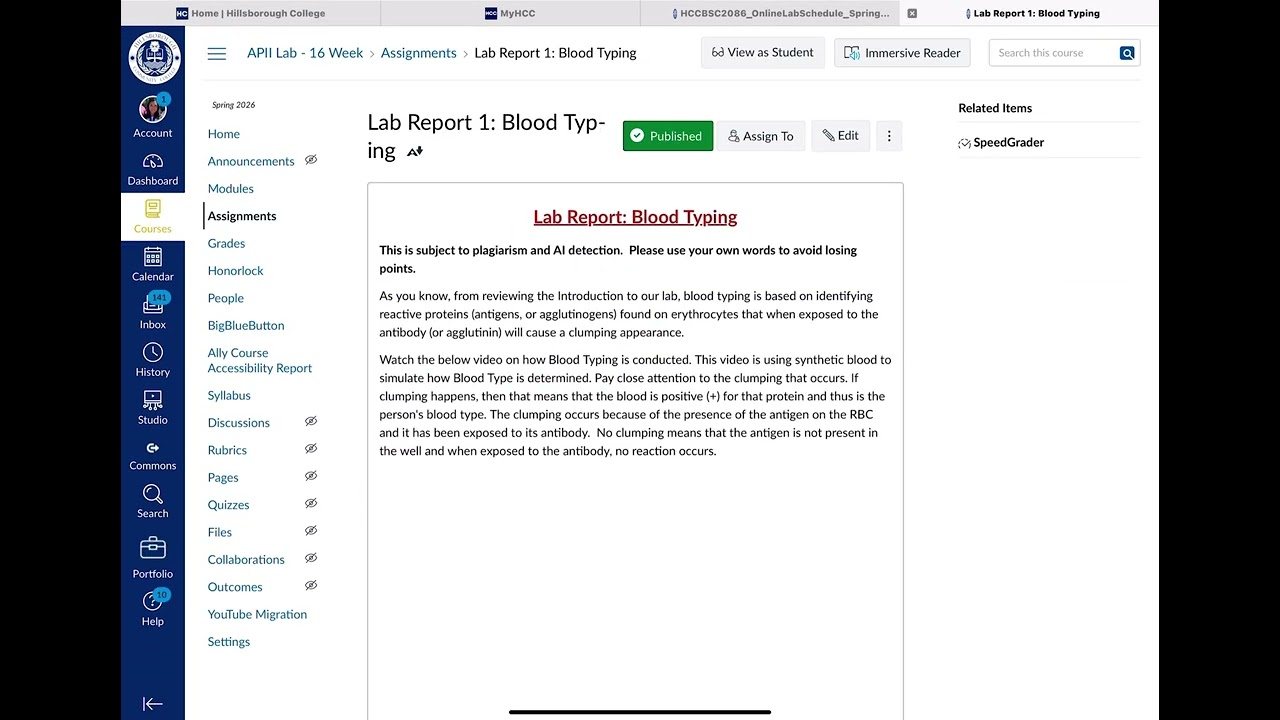Screen dimensions: 1280x720
Task: Click the Edit assignment button
Action: [x=840, y=136]
